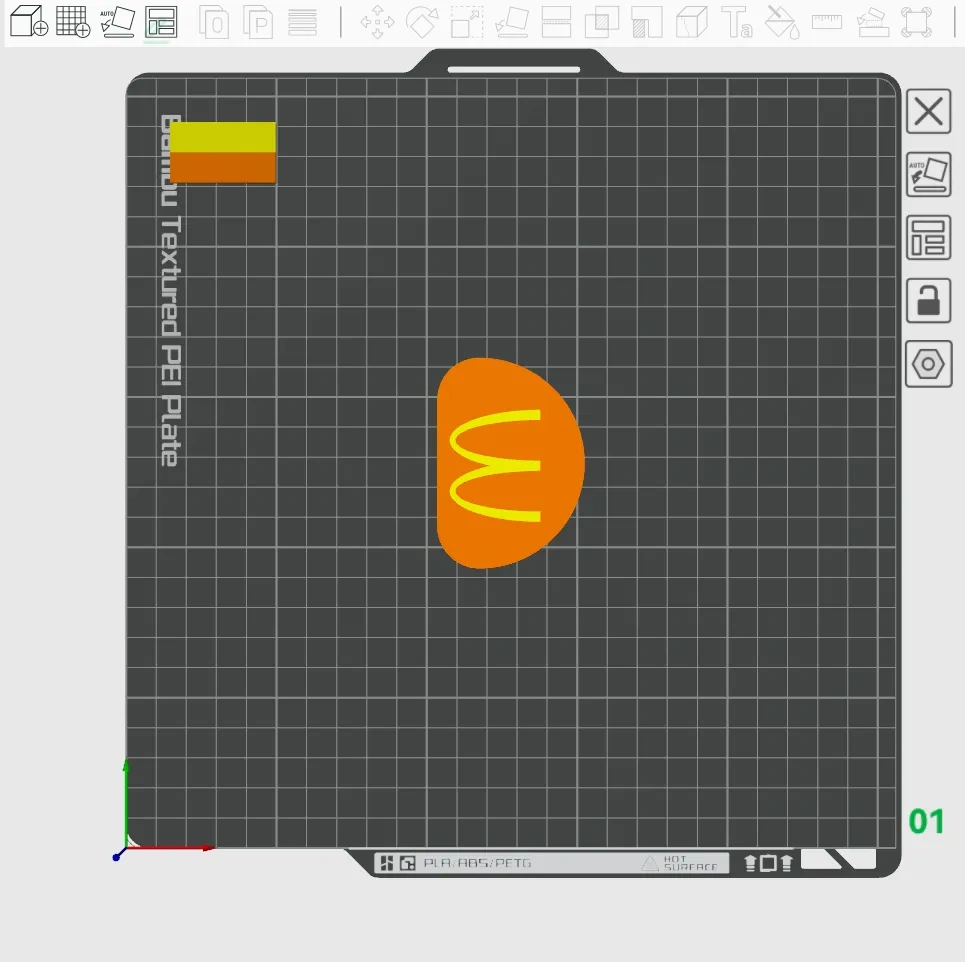965x962 pixels.
Task: Arrange objects on plate 01
Action: (928, 238)
